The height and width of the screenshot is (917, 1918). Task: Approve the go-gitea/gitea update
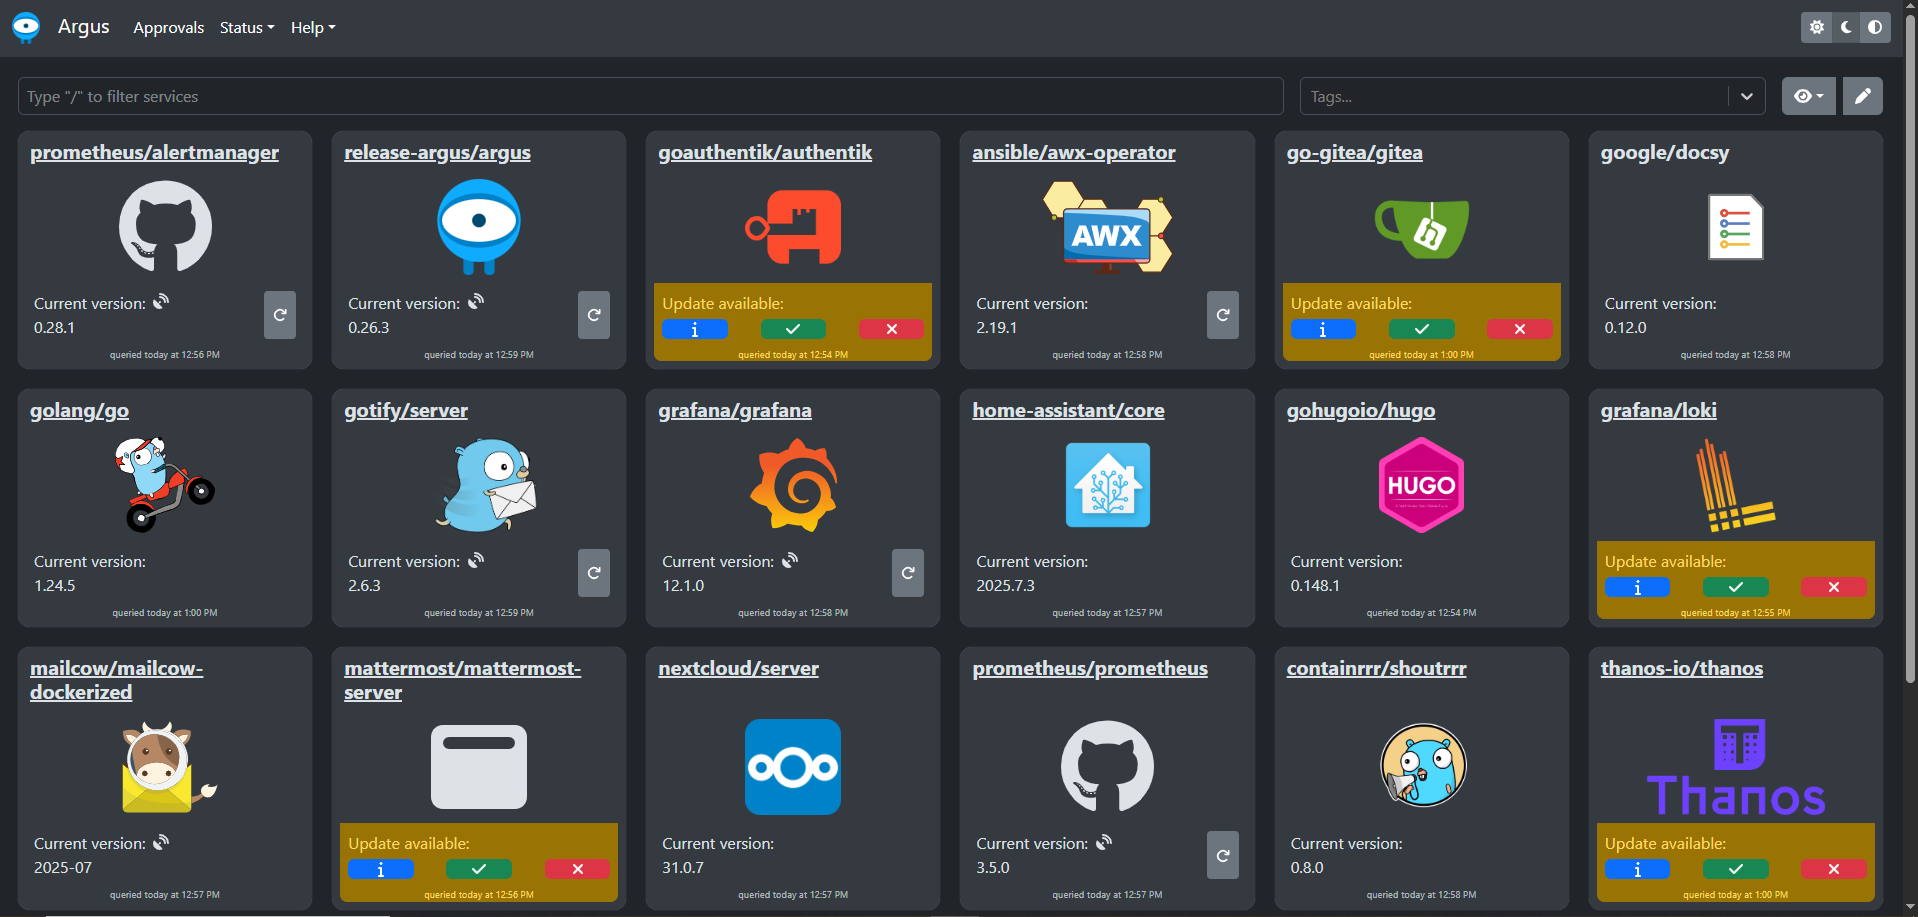(1421, 329)
